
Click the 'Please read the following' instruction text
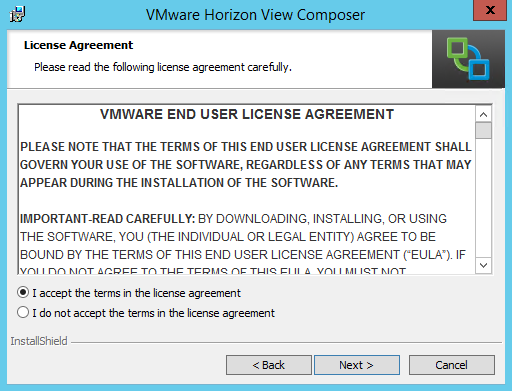(163, 67)
